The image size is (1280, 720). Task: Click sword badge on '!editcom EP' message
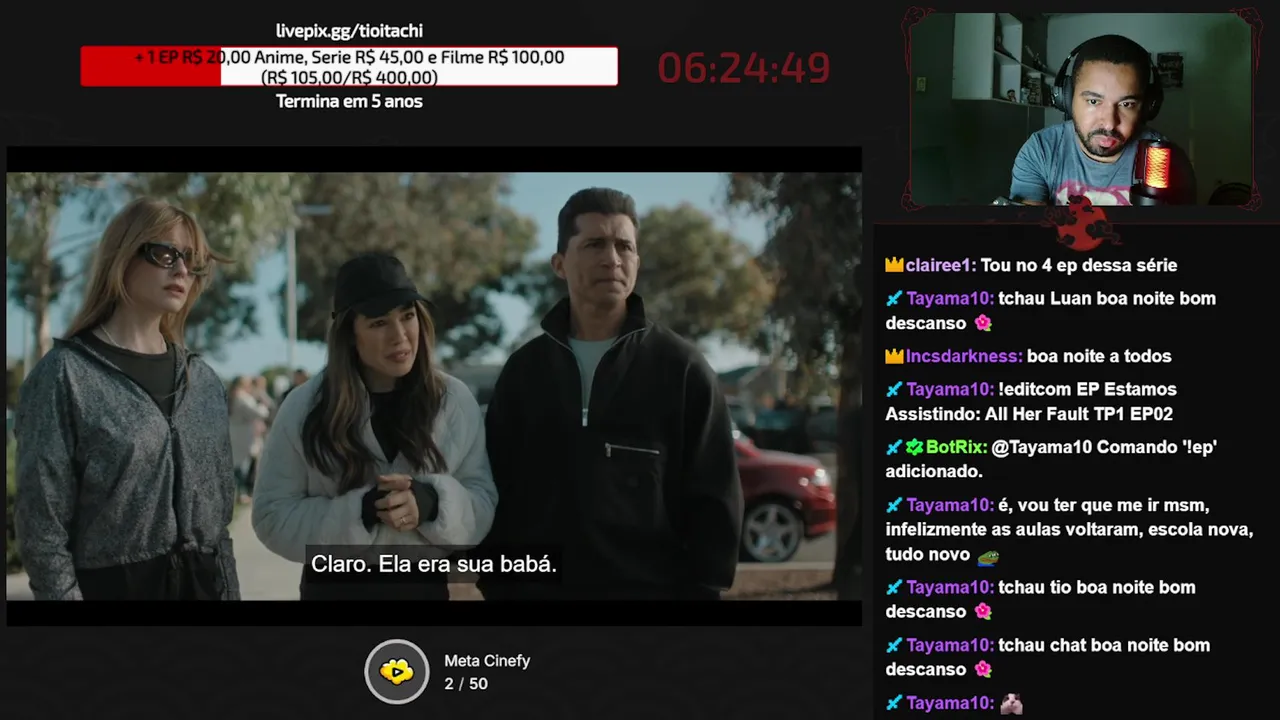pyautogui.click(x=894, y=389)
